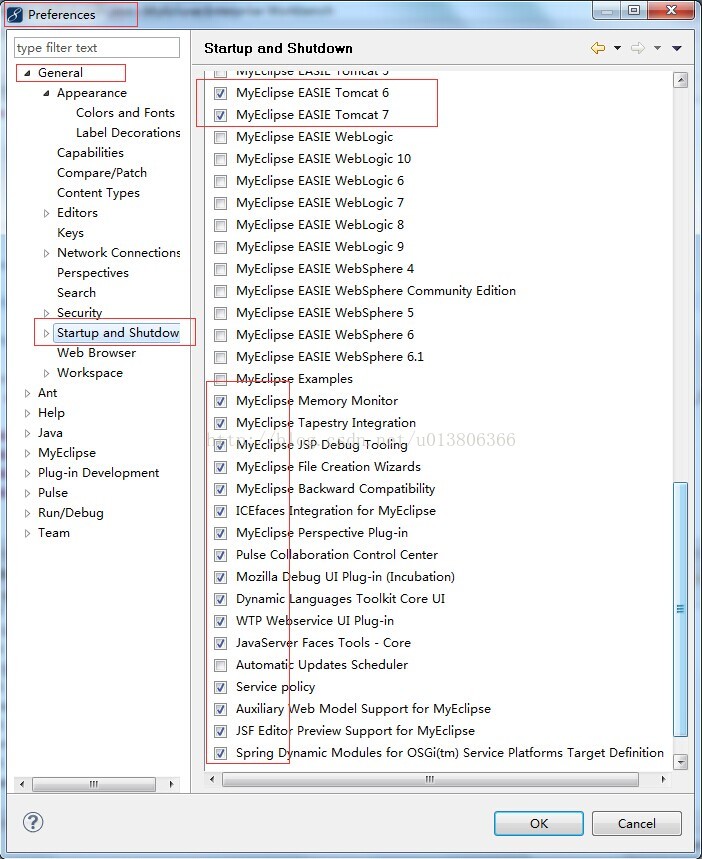Click the help question mark icon
Image resolution: width=702 pixels, height=859 pixels.
33,822
